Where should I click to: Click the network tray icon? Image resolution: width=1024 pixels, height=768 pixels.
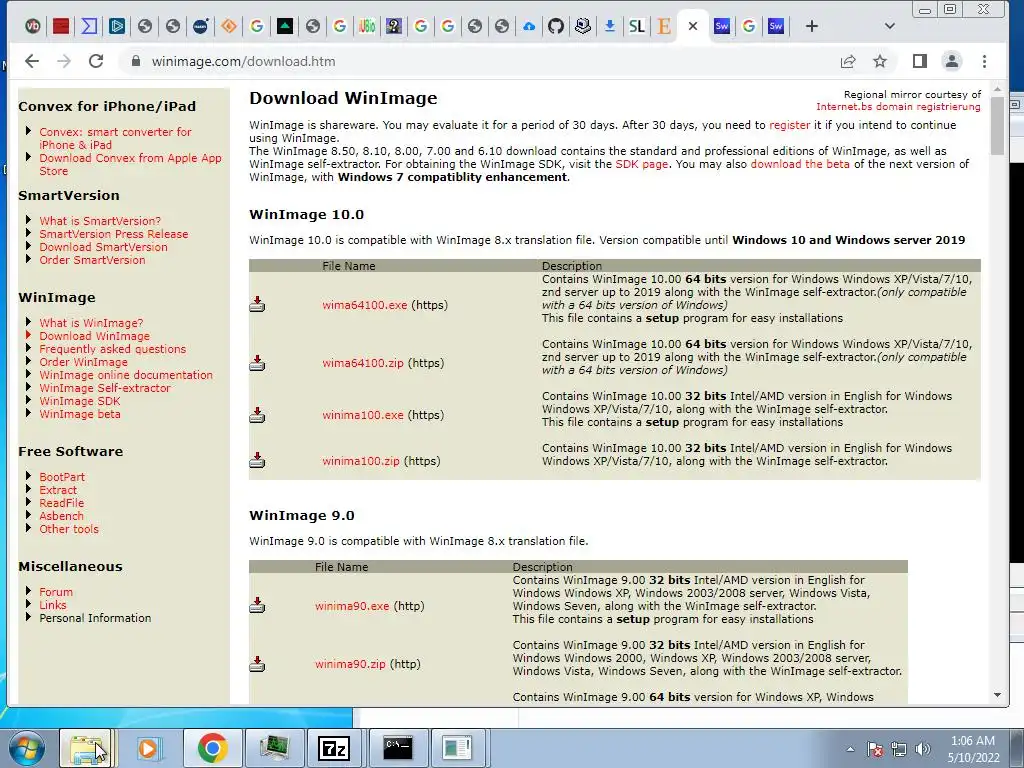point(899,749)
